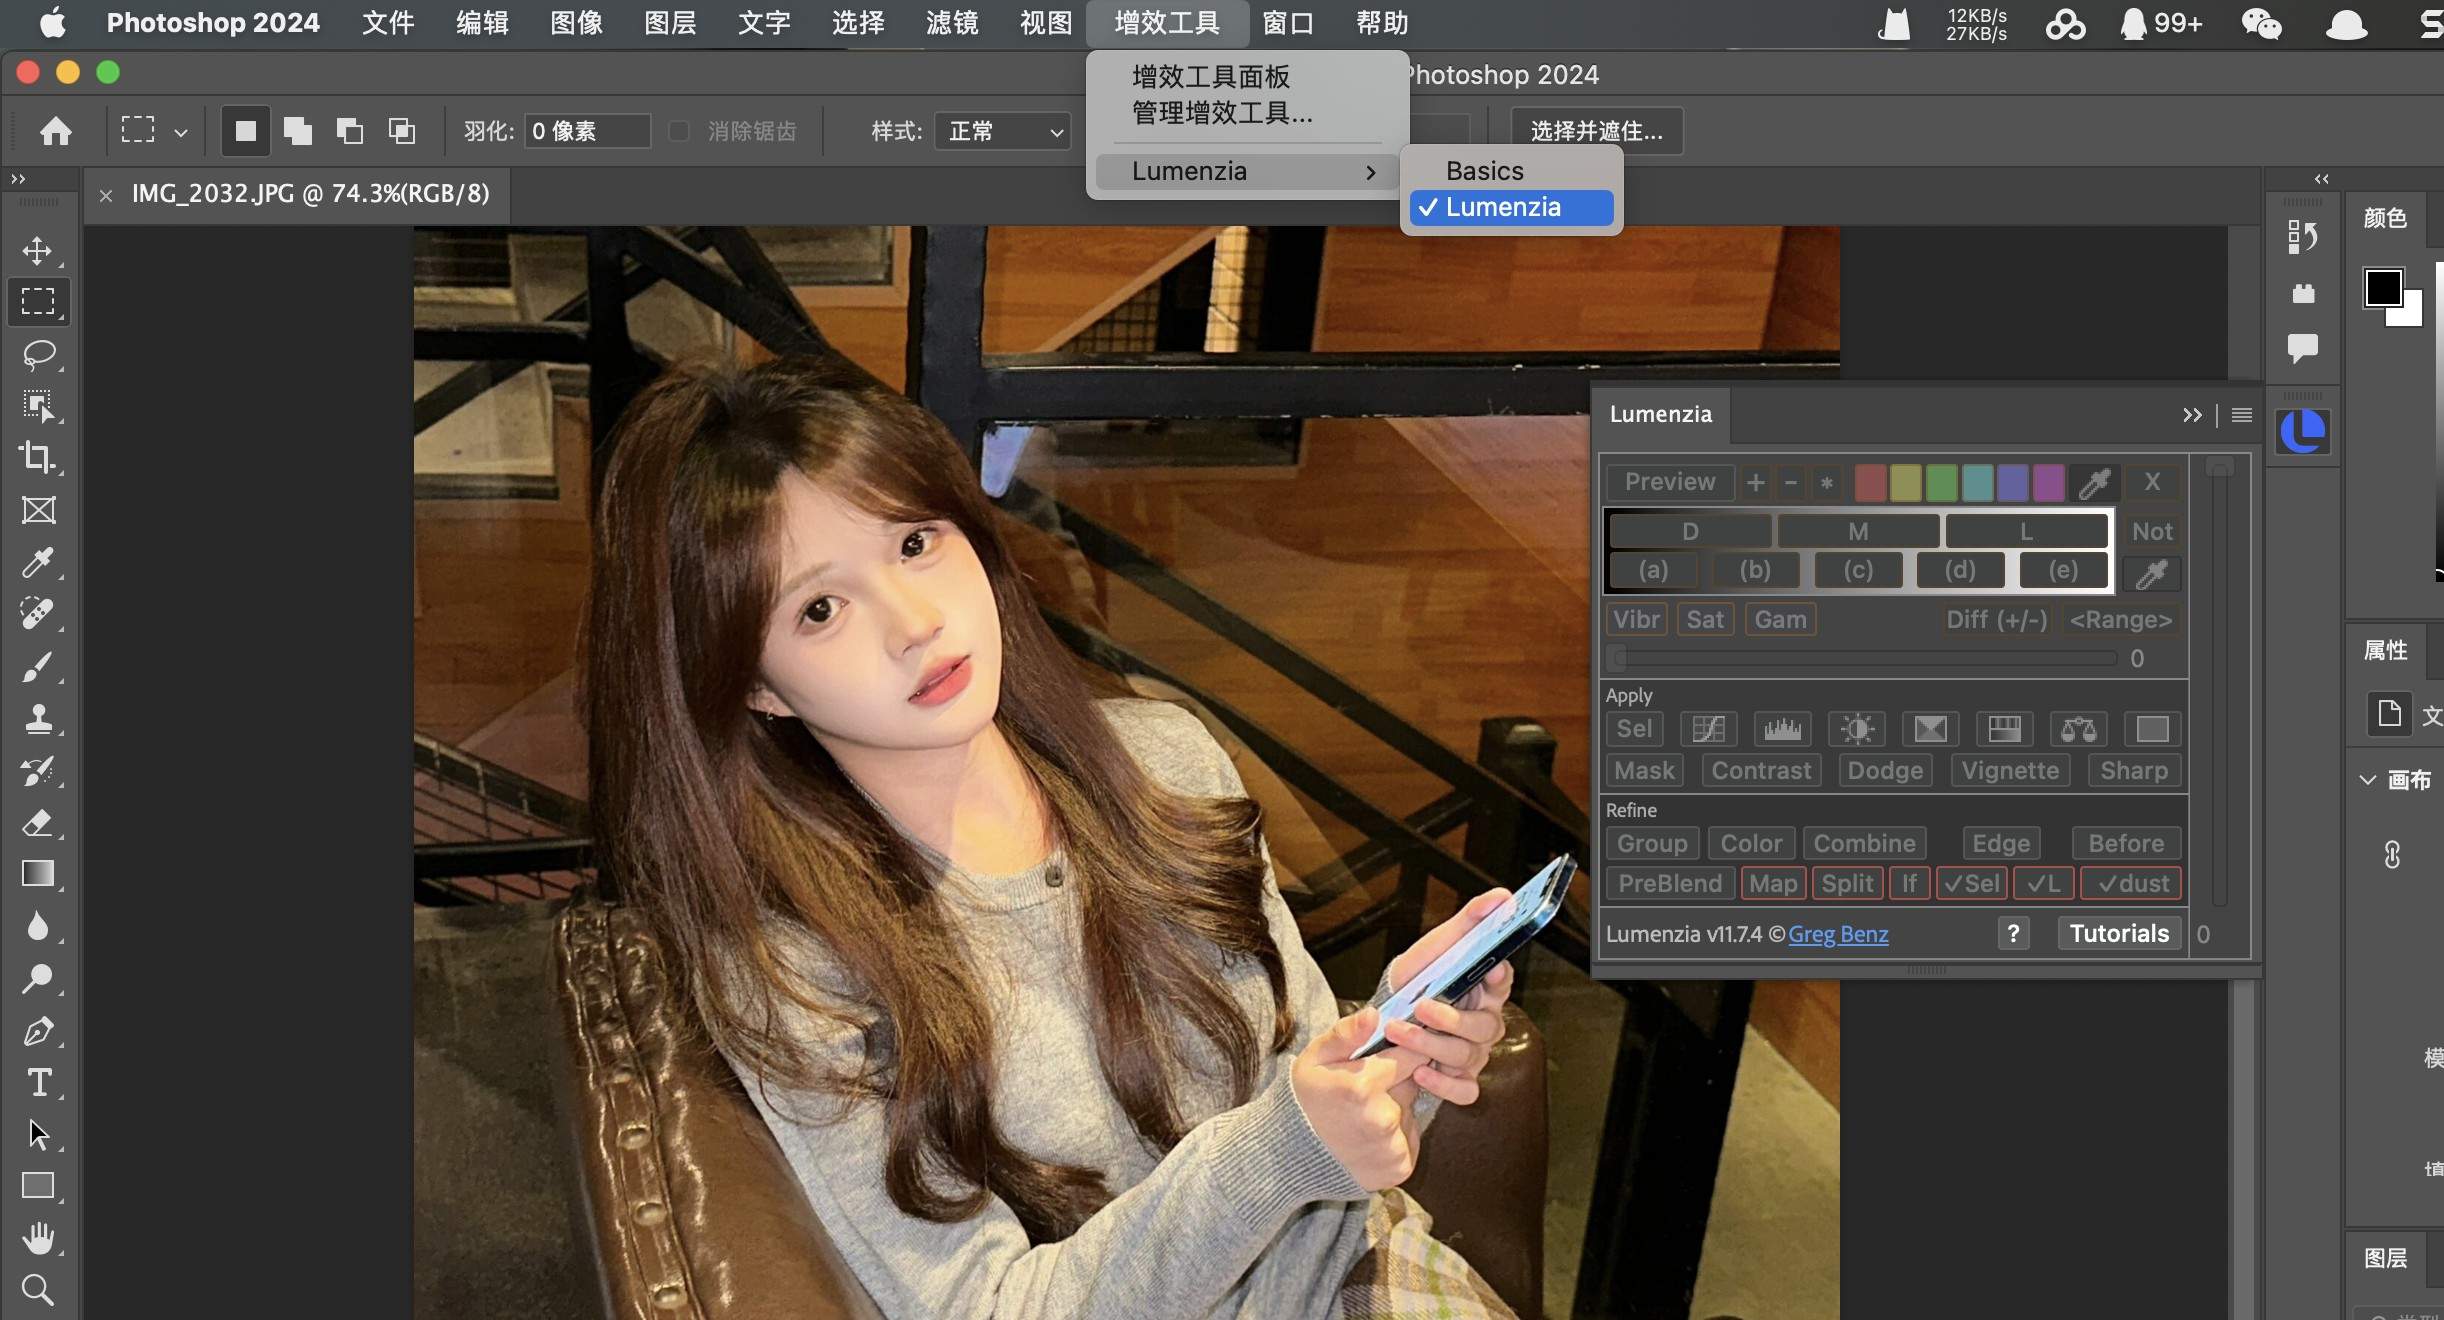Toggle the ✓Sel option in Refine
This screenshot has width=2444, height=1320.
[x=1971, y=884]
